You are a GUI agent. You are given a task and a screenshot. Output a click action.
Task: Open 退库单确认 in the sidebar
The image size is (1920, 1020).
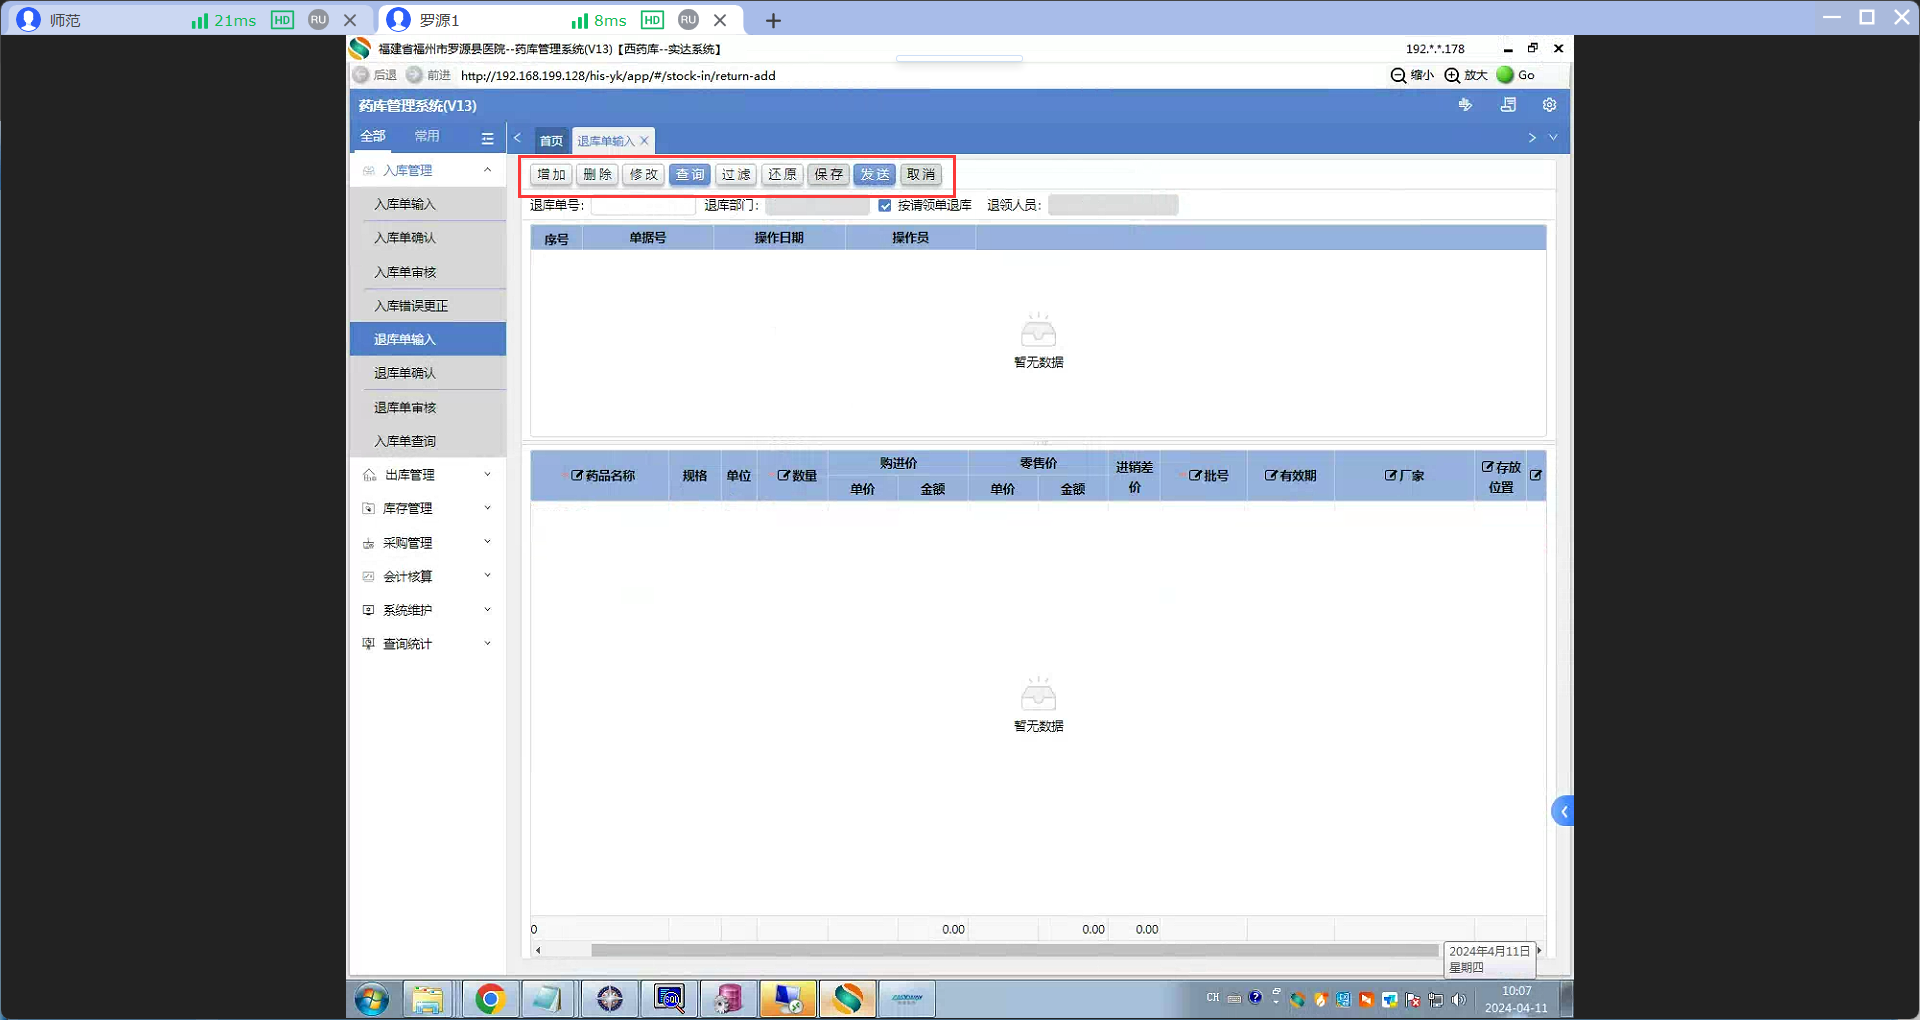428,373
